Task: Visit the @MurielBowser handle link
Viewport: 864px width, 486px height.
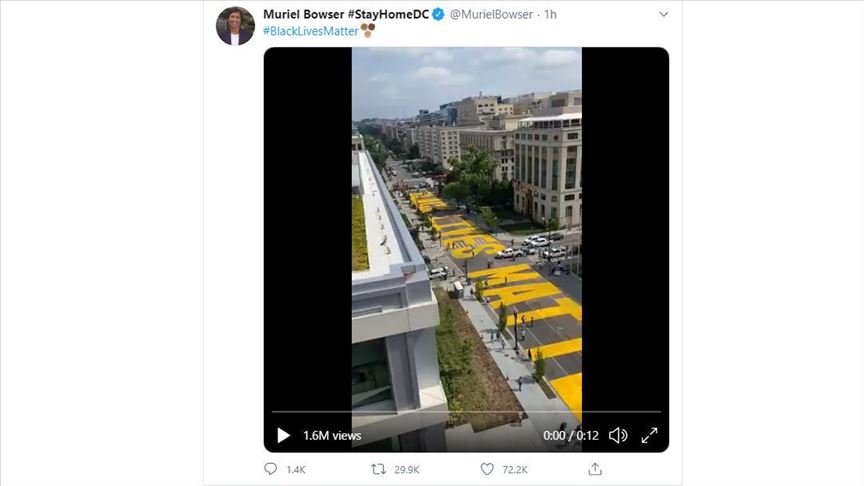Action: coord(493,14)
